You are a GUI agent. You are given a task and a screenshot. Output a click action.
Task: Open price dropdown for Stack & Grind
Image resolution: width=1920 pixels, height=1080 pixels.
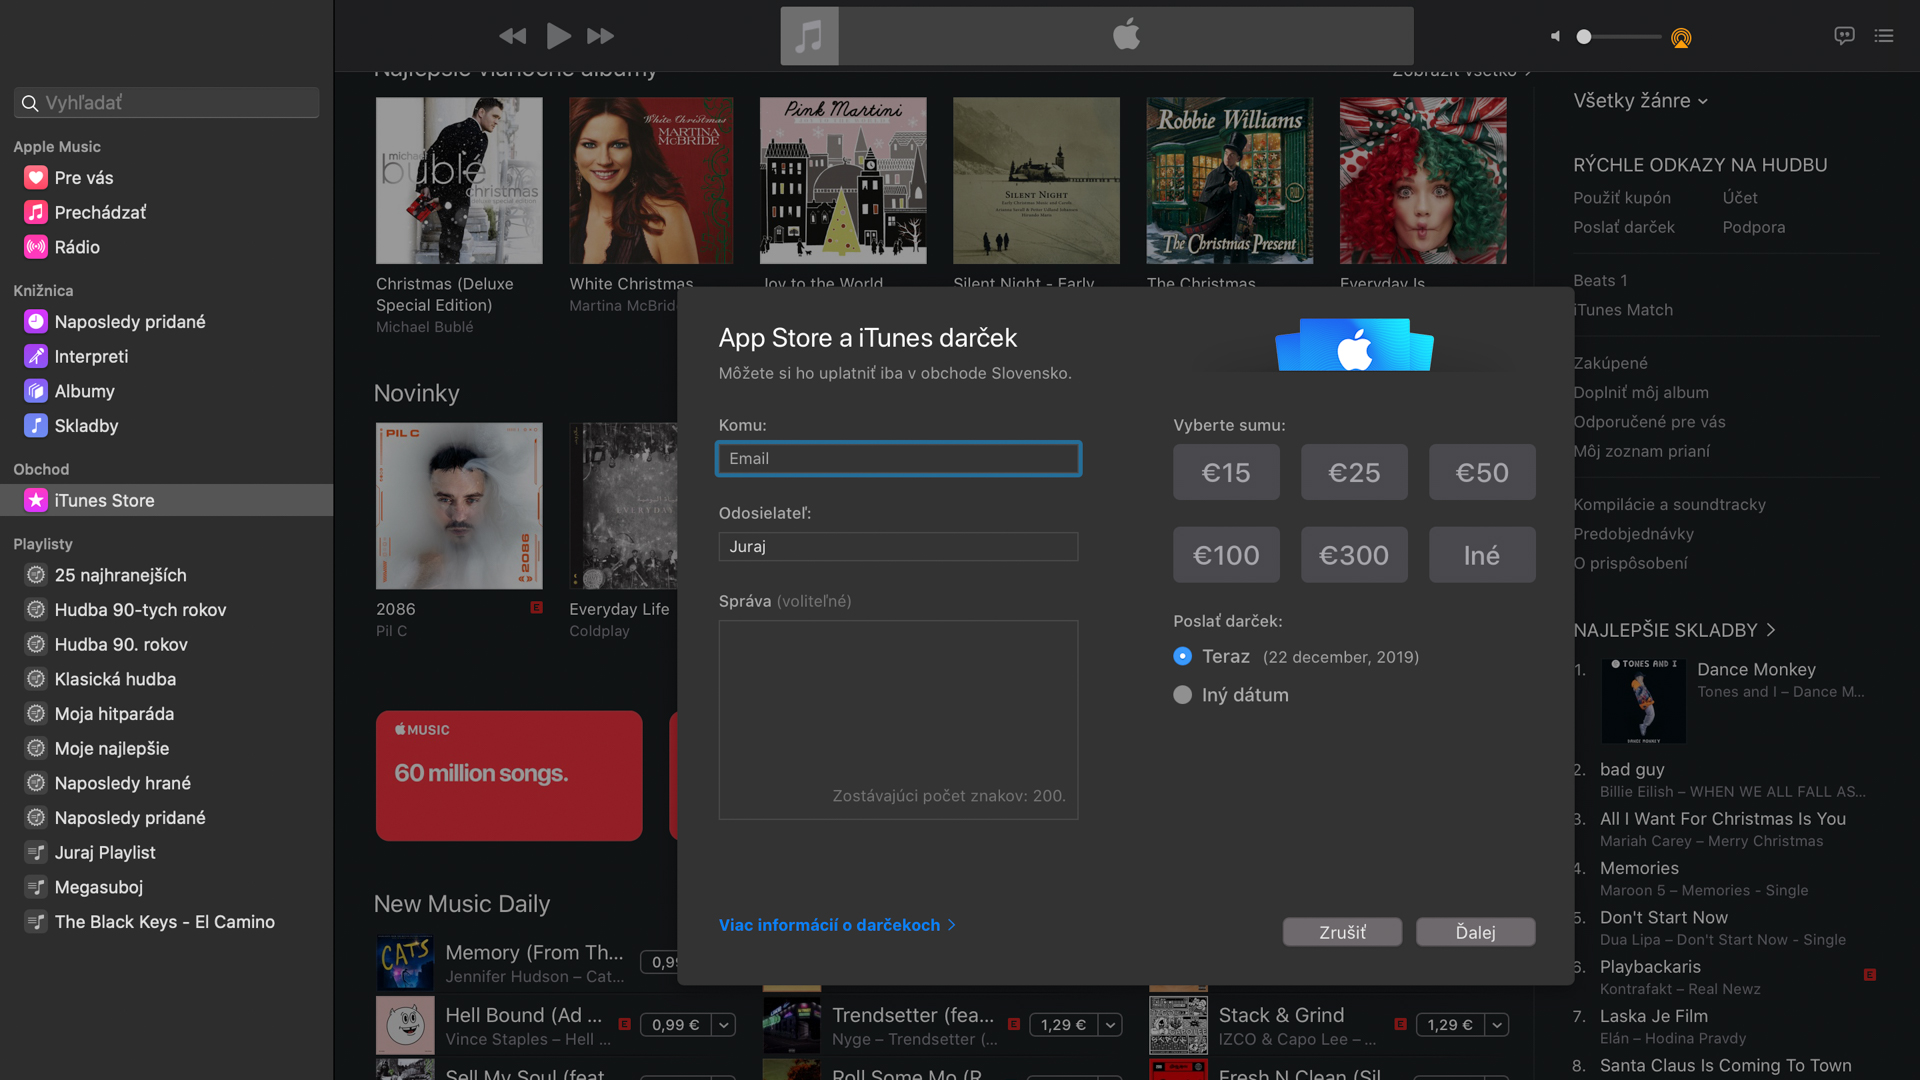point(1497,1025)
